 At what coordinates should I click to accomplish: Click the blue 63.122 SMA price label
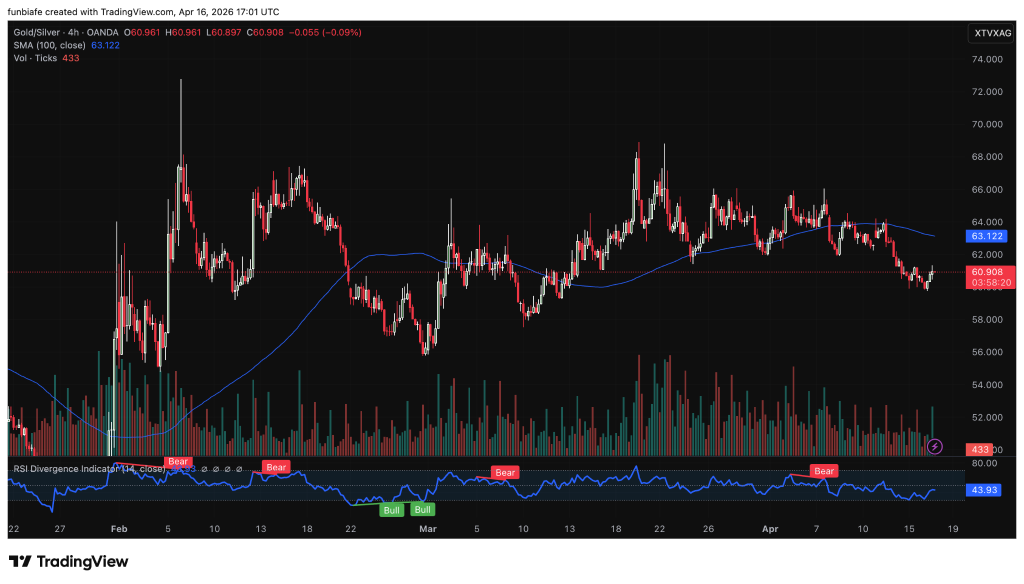pos(987,237)
